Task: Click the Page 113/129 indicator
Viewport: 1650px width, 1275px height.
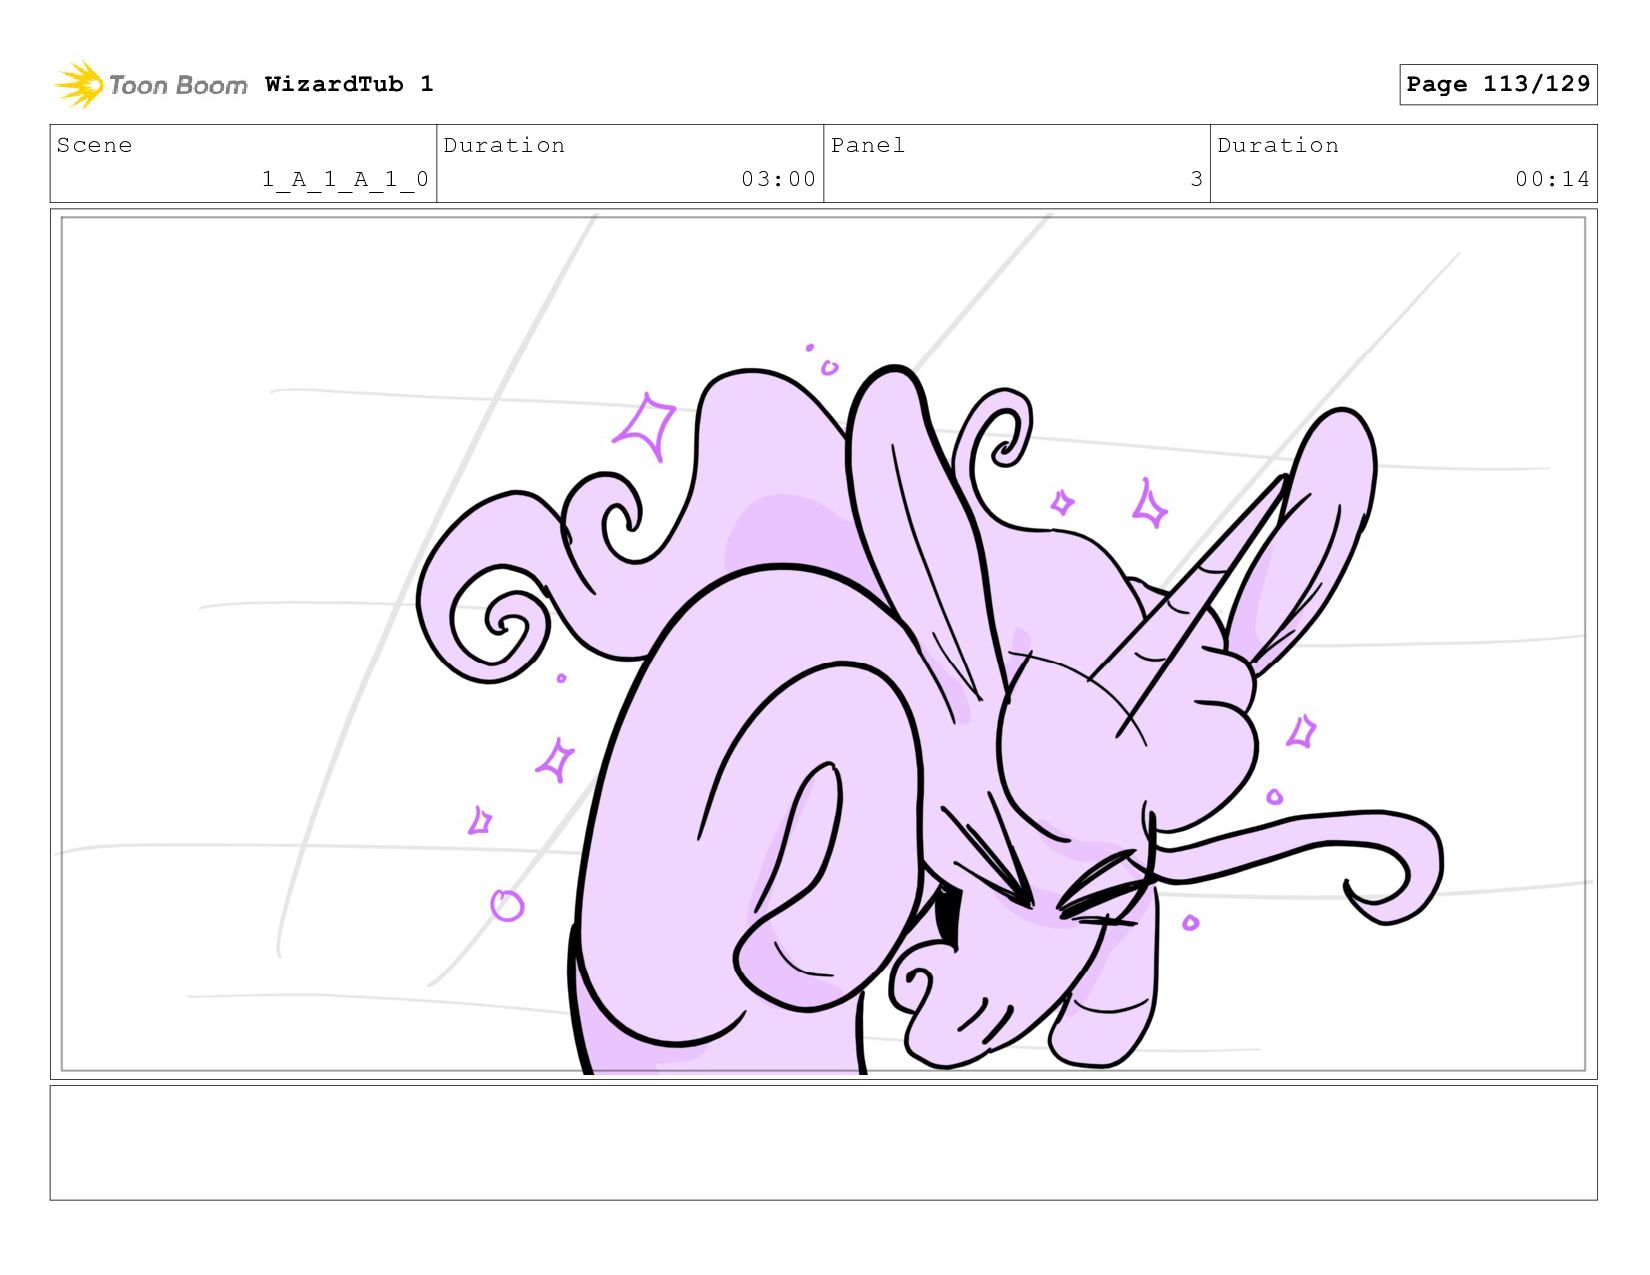Action: pos(1498,84)
